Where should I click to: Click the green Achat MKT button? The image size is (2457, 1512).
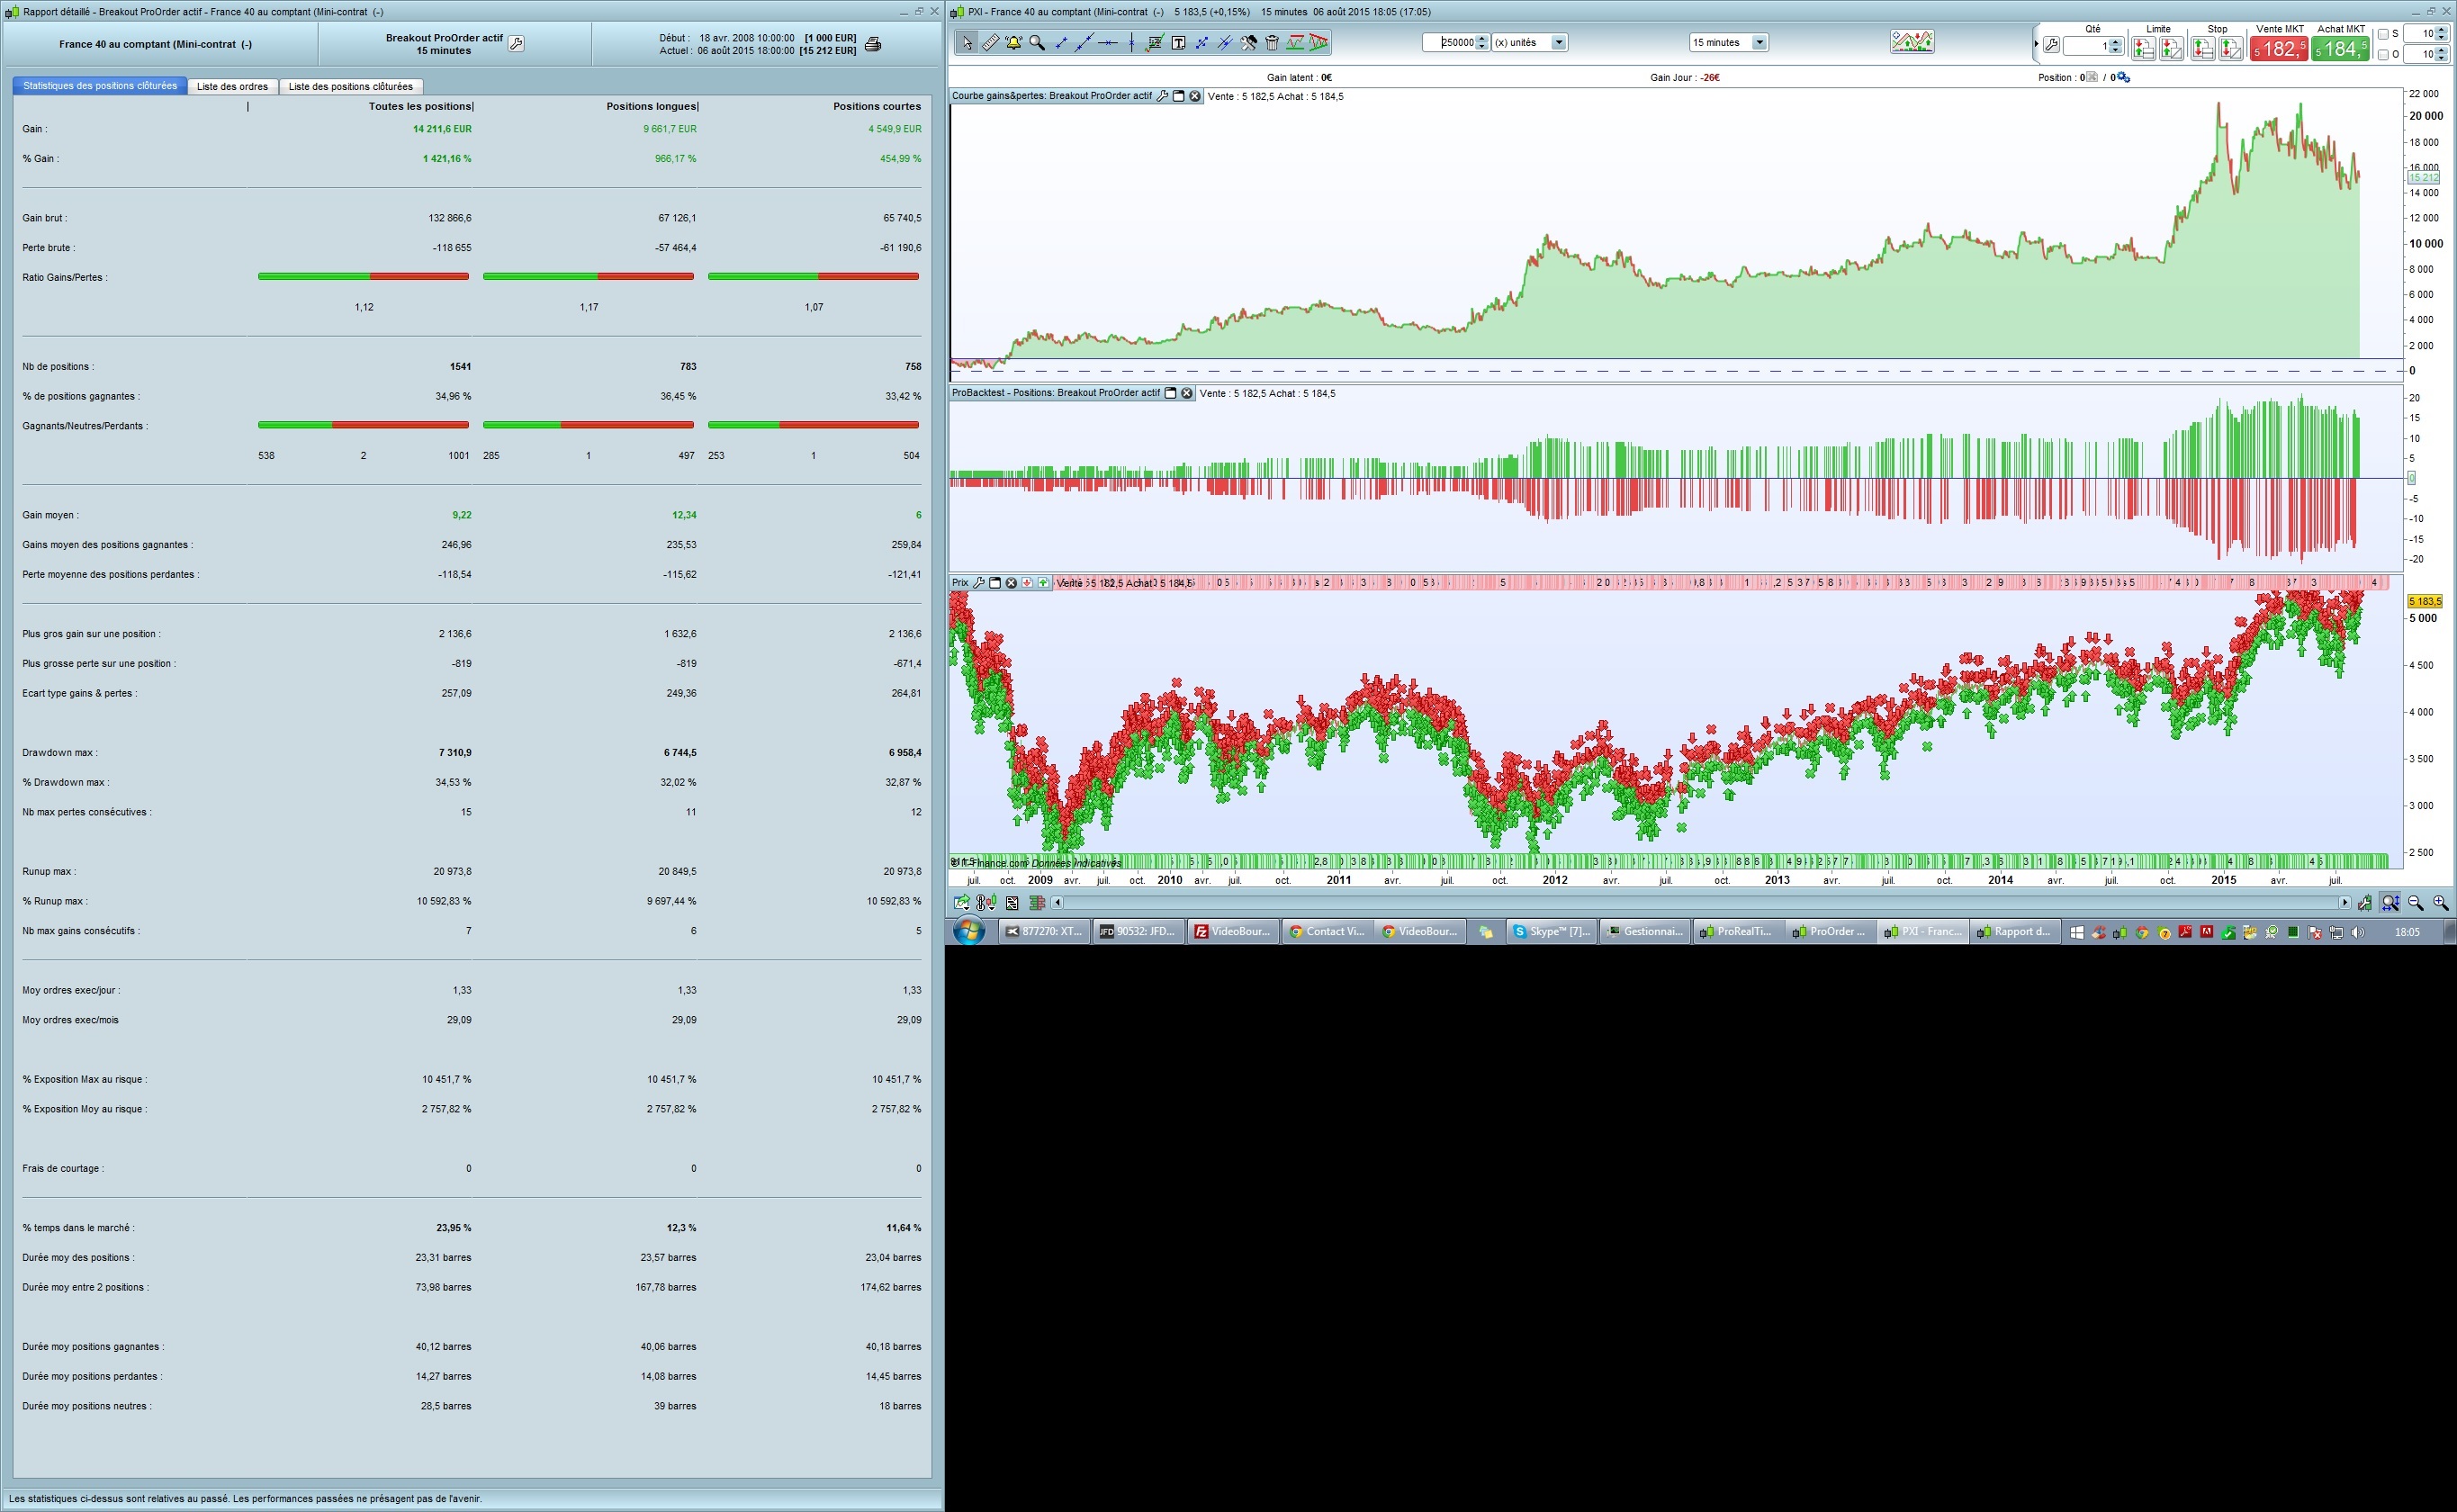2340,48
